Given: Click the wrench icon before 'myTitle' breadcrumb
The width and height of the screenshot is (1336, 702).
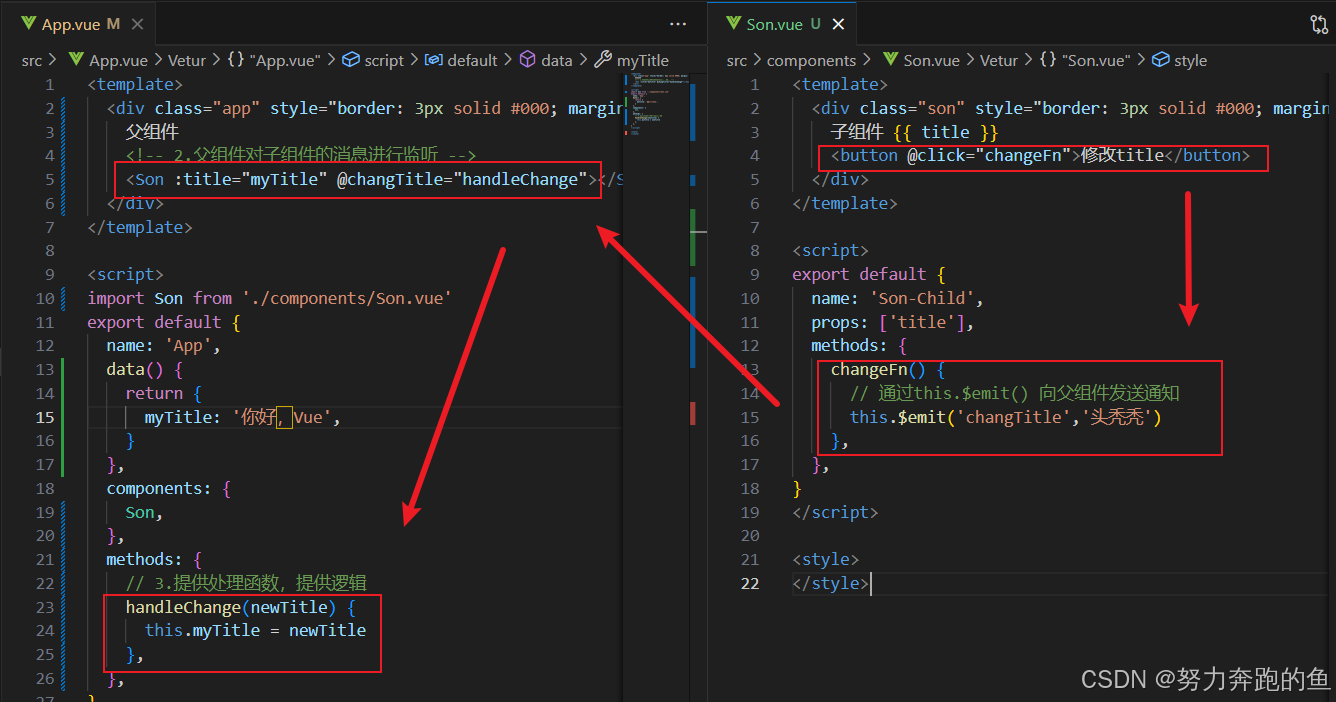Looking at the screenshot, I should [603, 60].
